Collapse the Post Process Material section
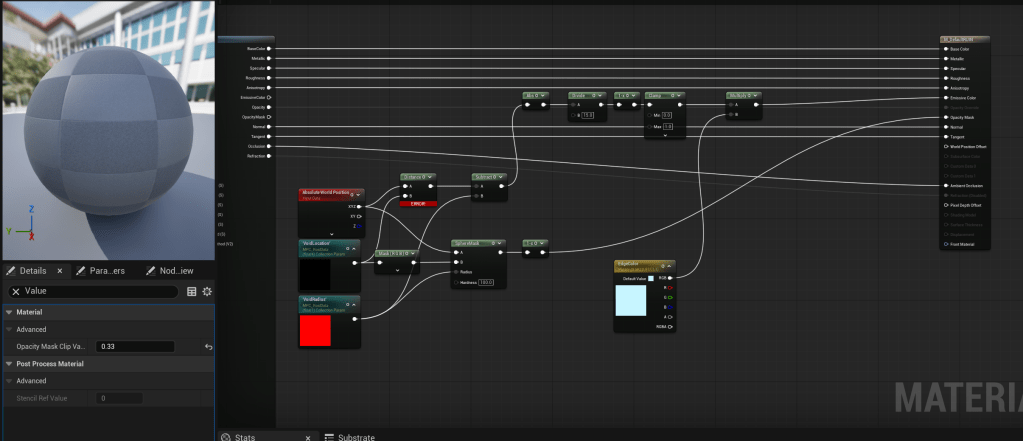 (x=9, y=364)
